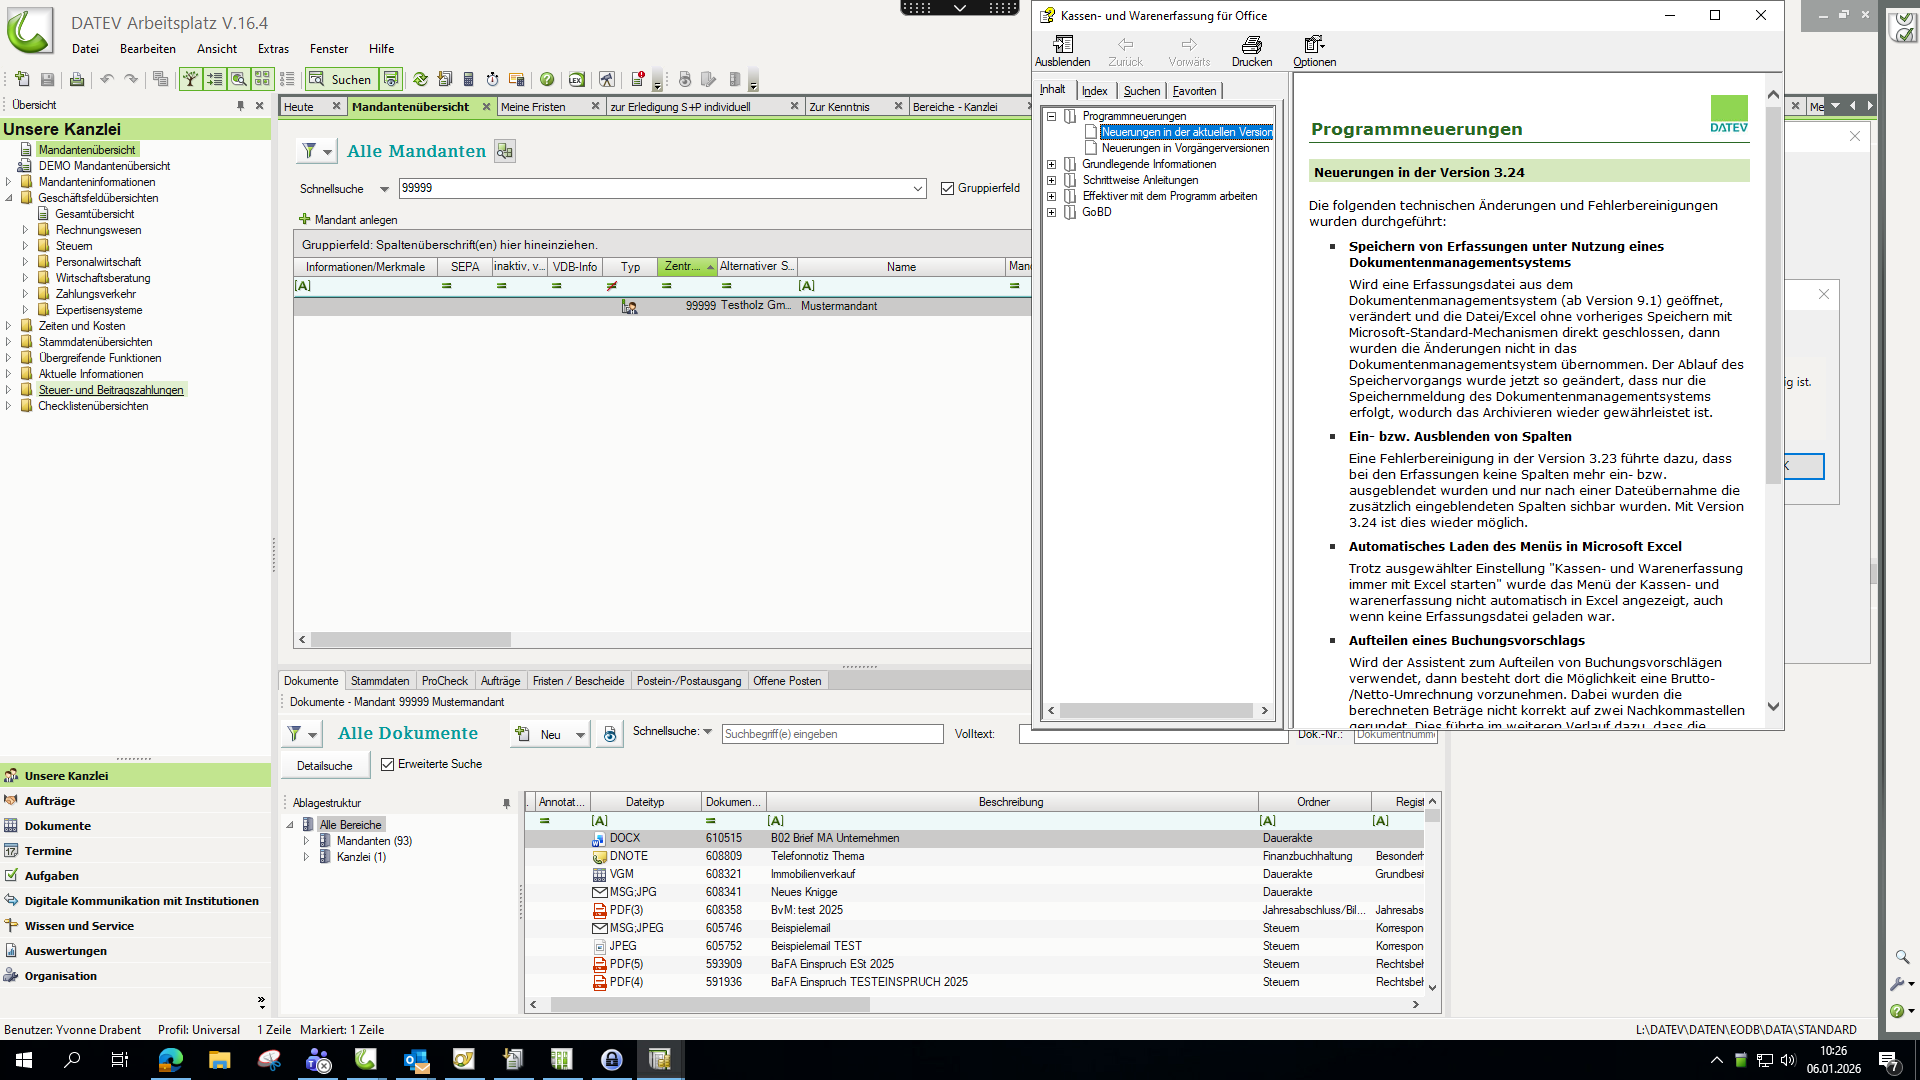1920x1080 pixels.
Task: Click the Detailsuche button
Action: [324, 766]
